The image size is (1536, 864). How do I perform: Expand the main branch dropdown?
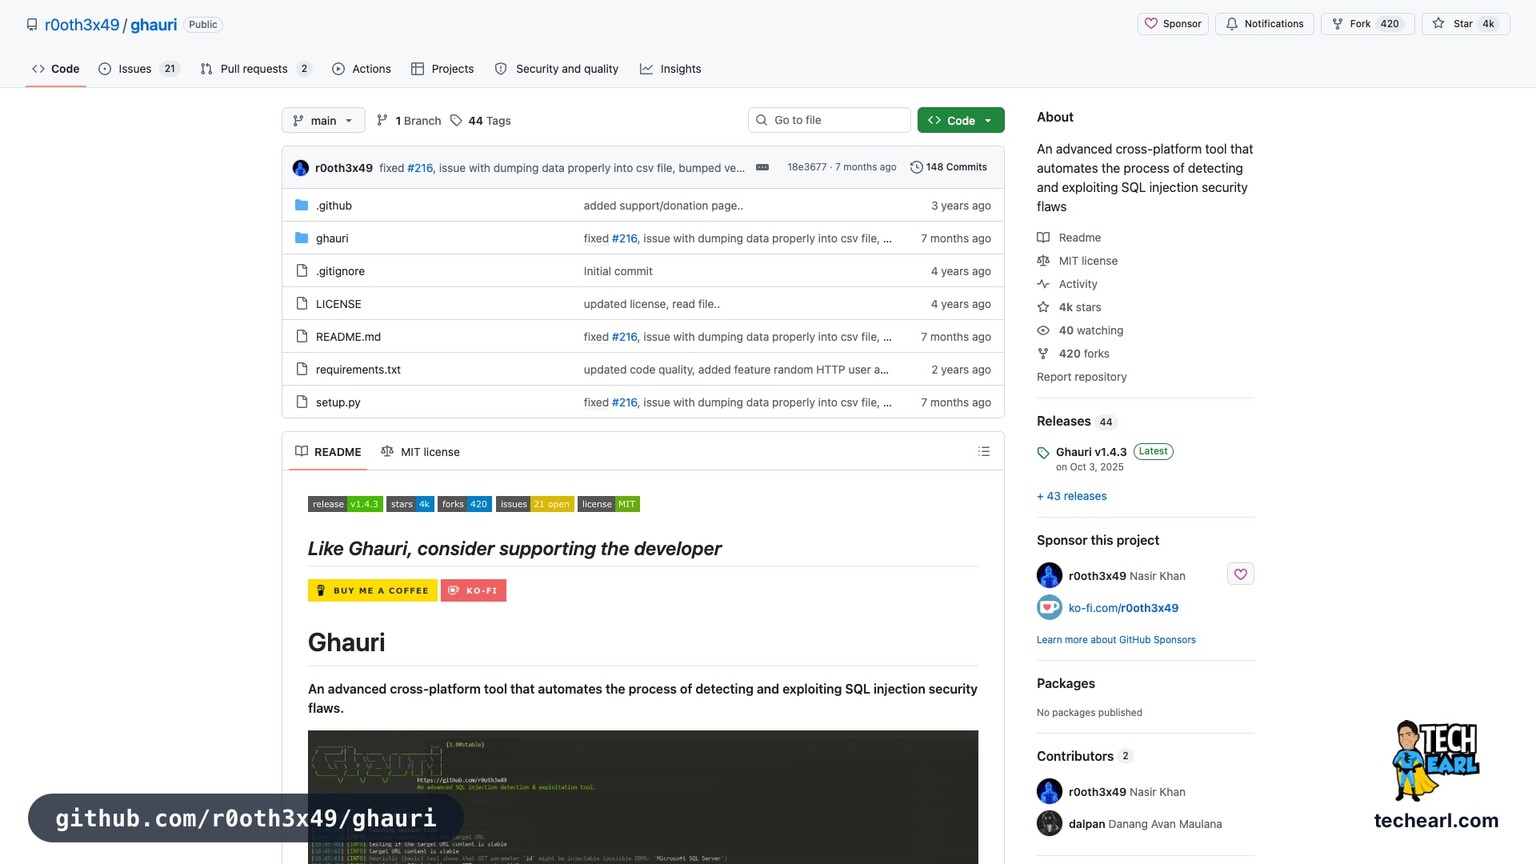coord(323,120)
